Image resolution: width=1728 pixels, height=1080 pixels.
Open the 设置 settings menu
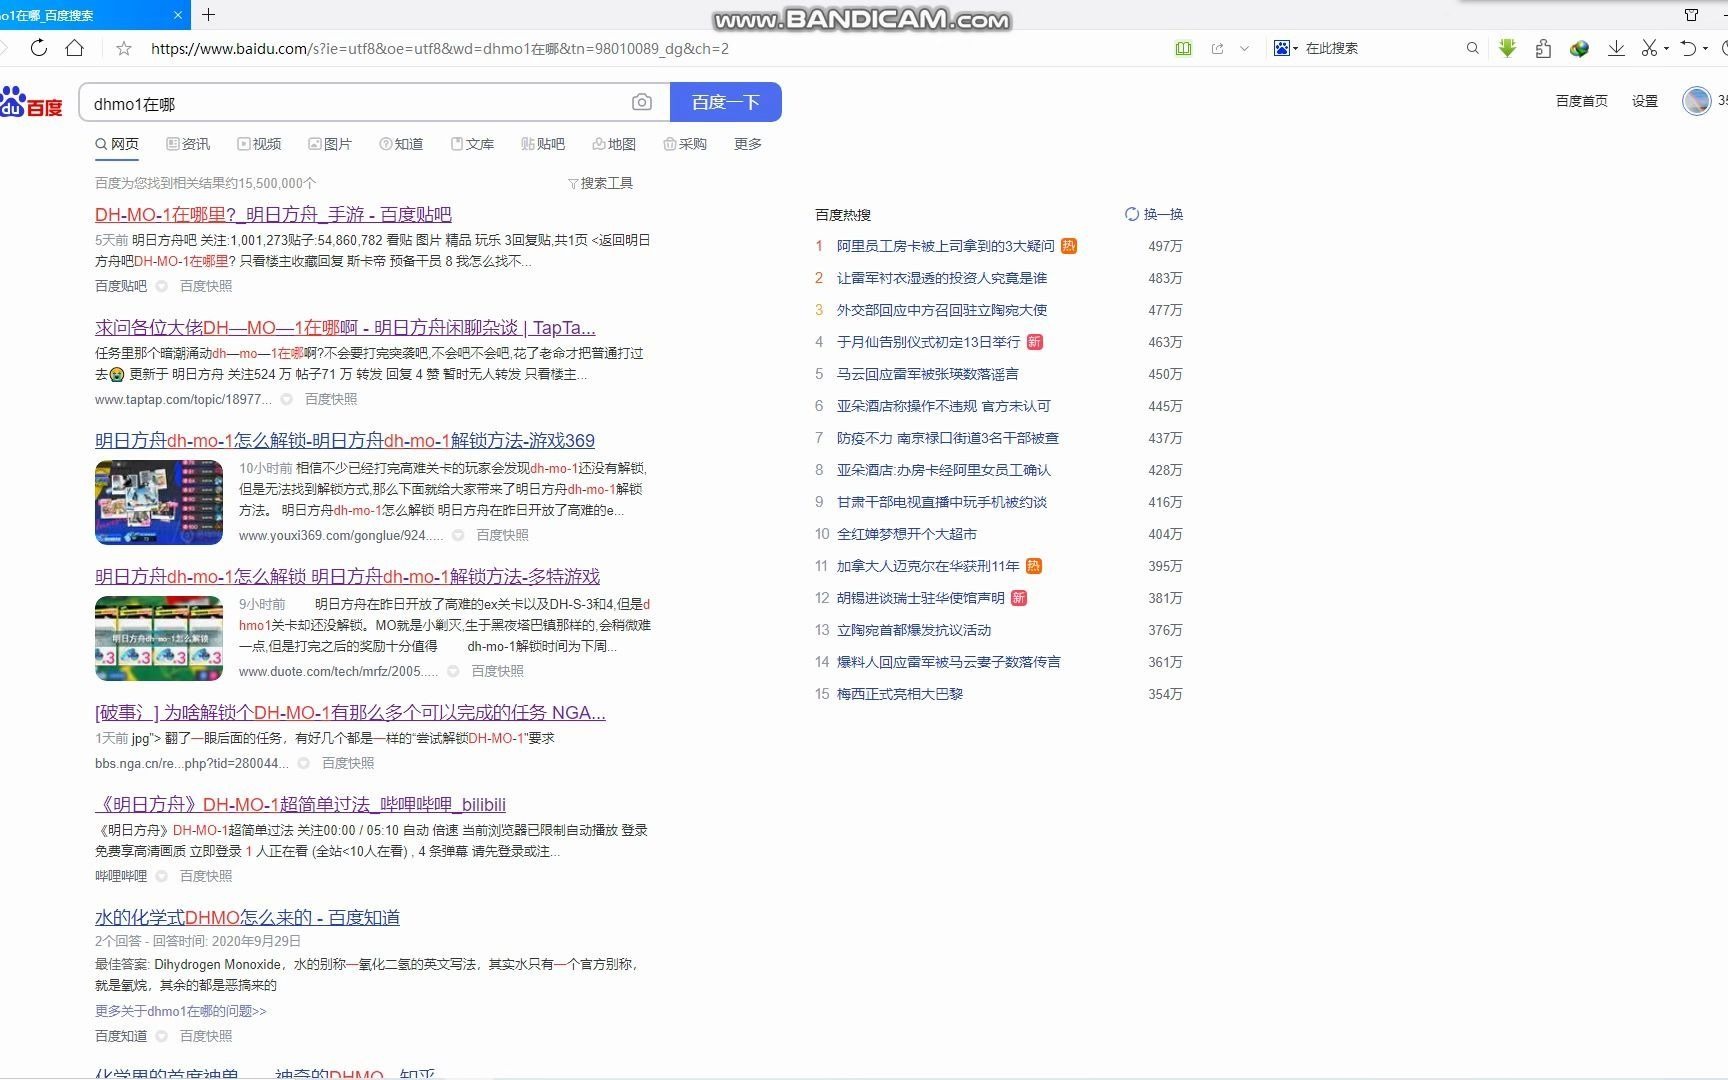[x=1645, y=101]
